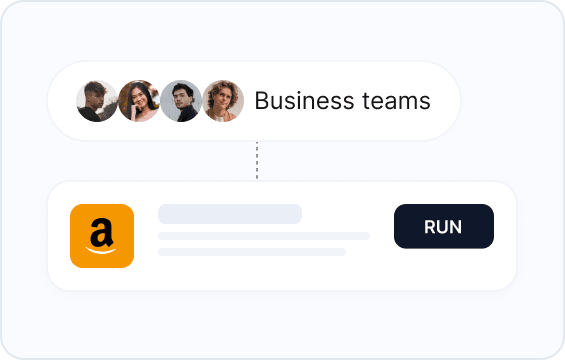Click the word 'teams' in the pill
This screenshot has height=360, width=565.
tap(396, 101)
